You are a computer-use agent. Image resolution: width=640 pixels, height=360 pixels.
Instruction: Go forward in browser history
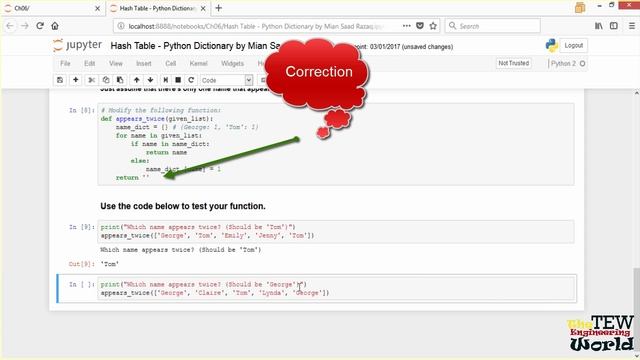(x=25, y=26)
